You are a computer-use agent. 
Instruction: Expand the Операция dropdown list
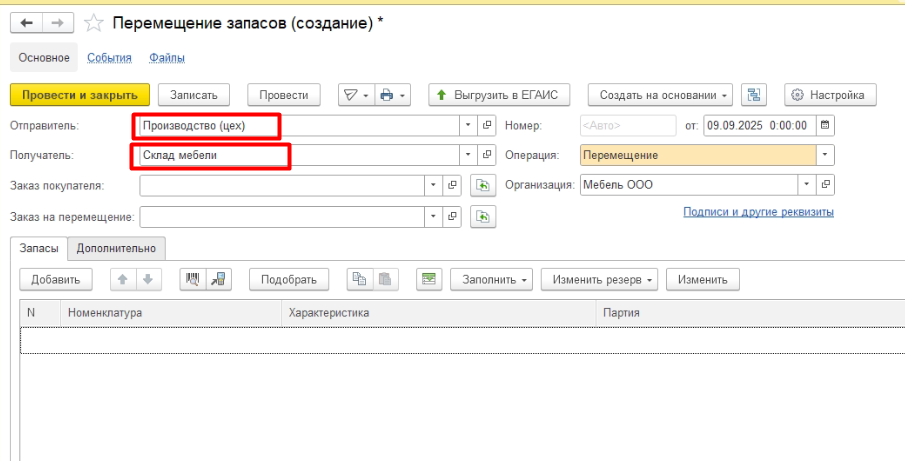pos(825,155)
